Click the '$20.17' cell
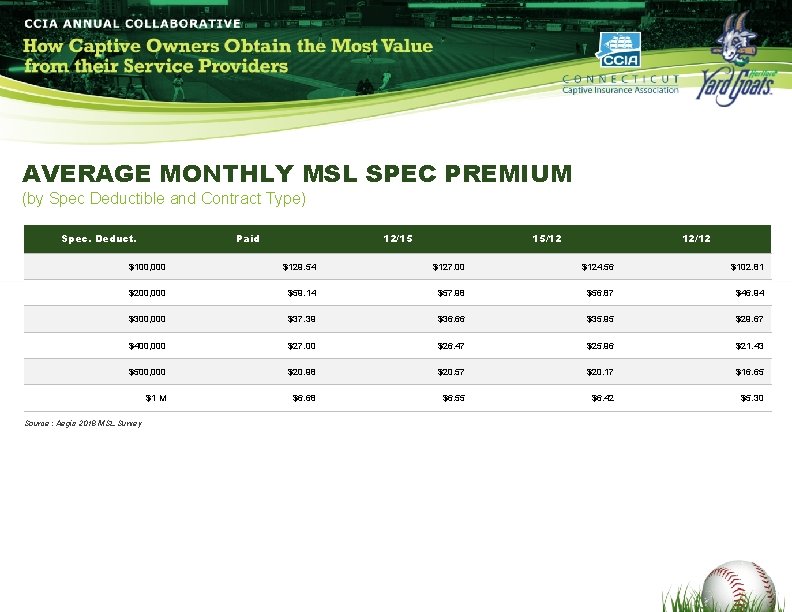792x612 pixels. coord(600,372)
